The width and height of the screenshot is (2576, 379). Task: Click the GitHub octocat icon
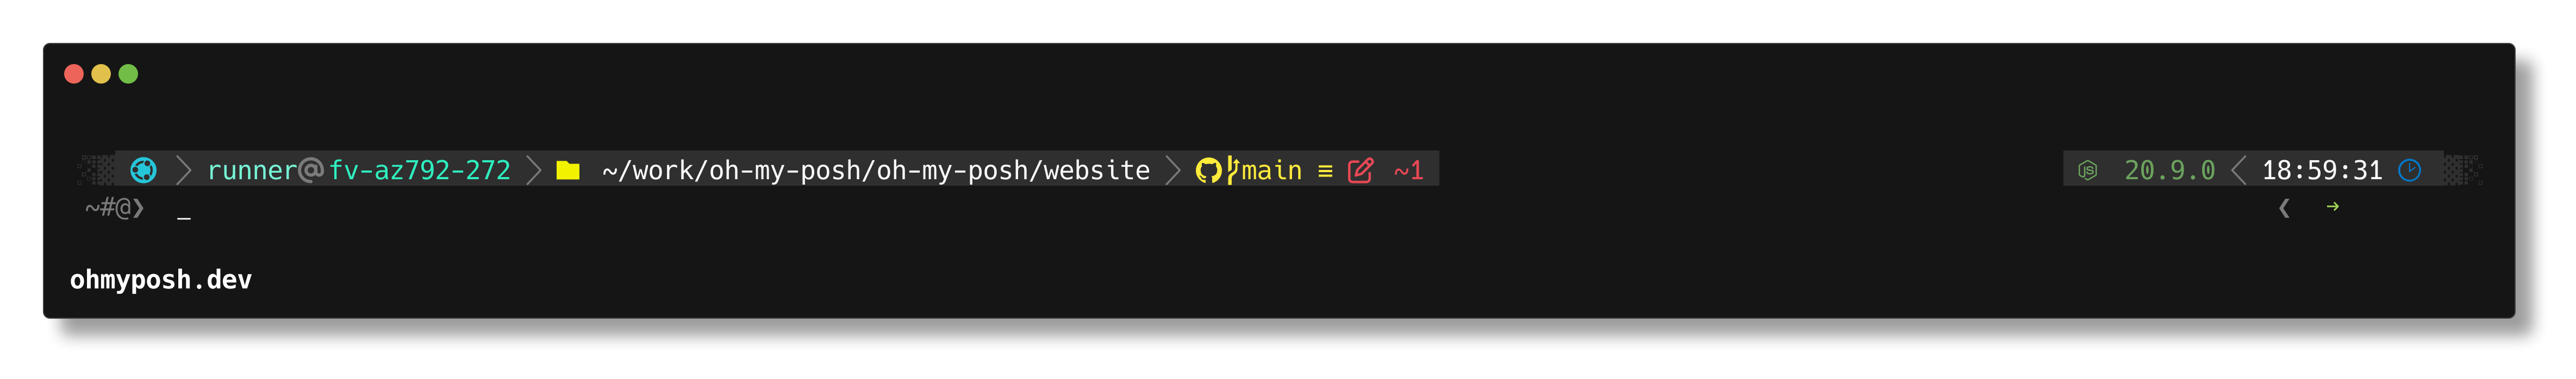[x=1208, y=170]
